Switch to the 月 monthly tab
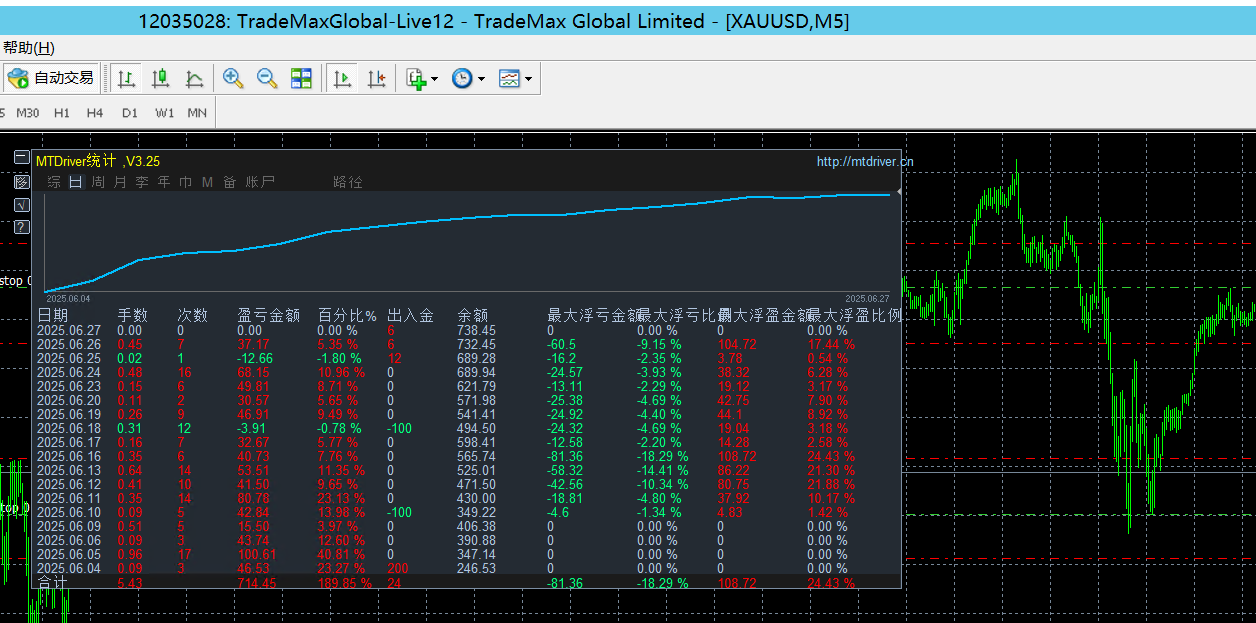1256x623 pixels. coord(120,182)
